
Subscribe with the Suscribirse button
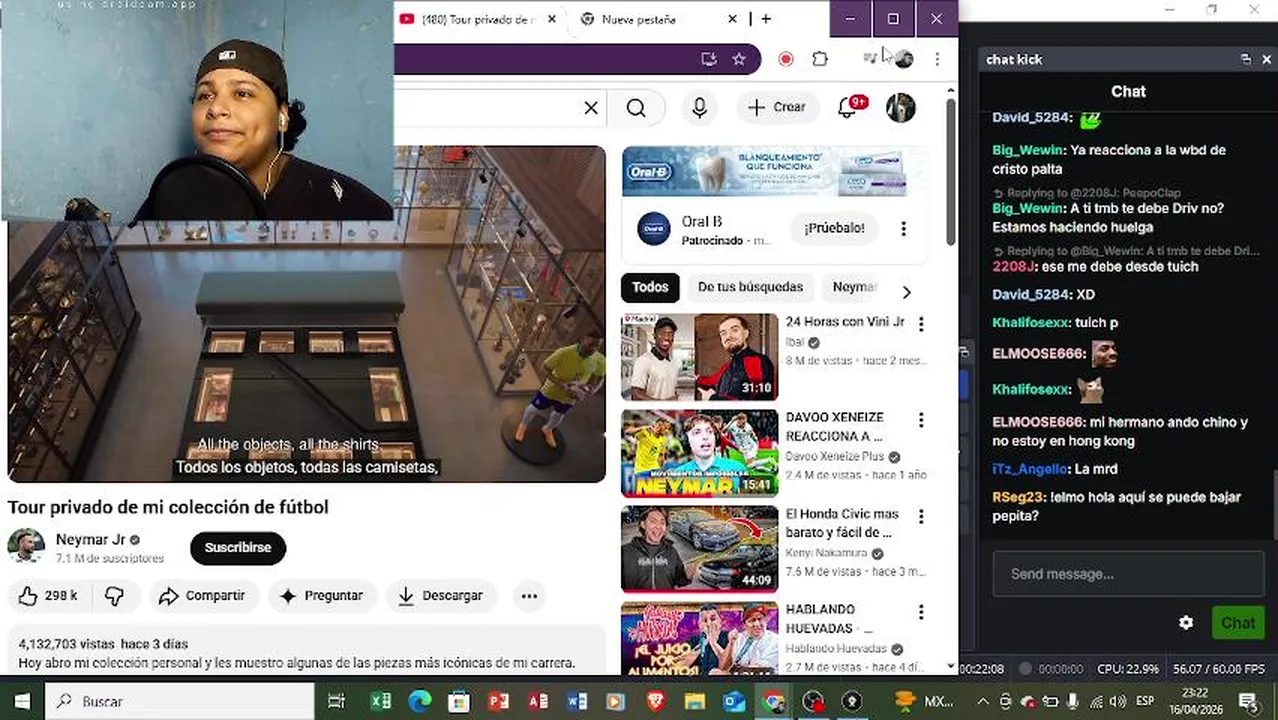point(238,547)
